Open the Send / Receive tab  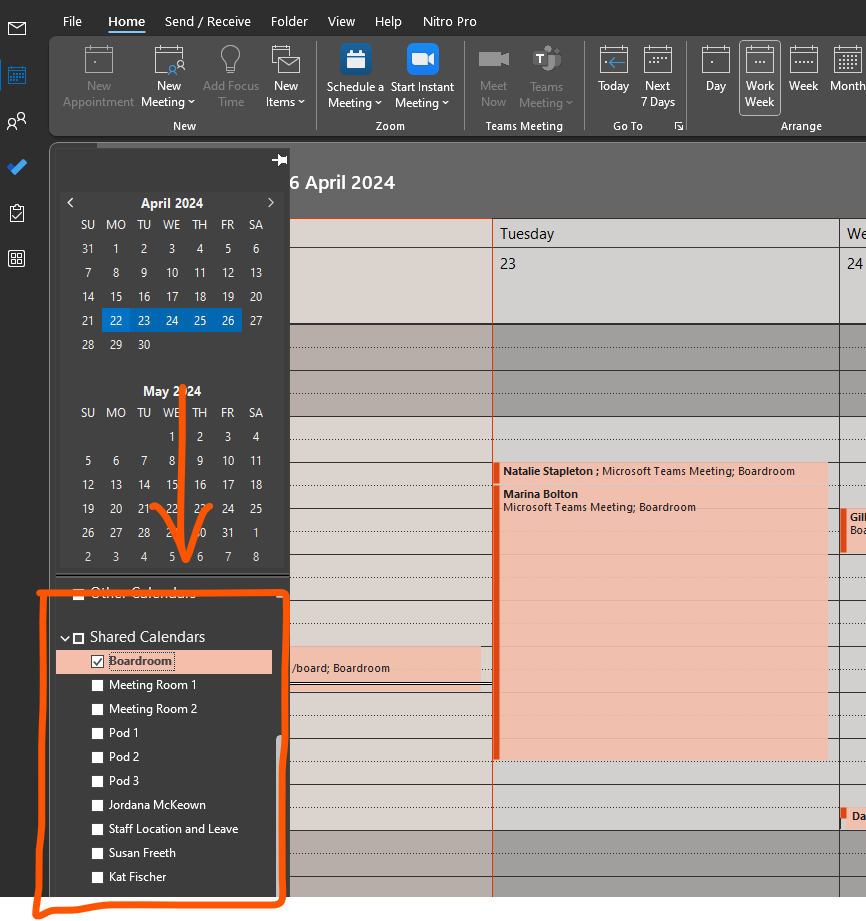pyautogui.click(x=207, y=21)
